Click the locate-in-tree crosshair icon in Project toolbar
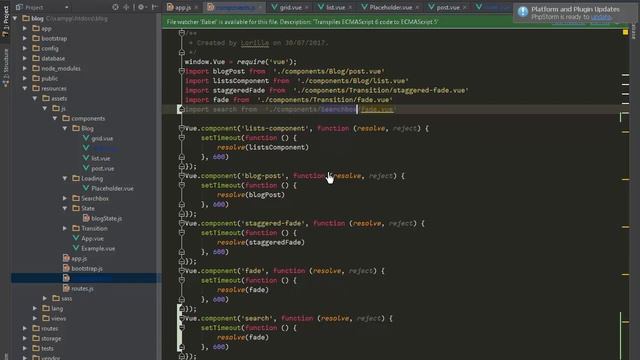This screenshot has height=360, width=640. (116, 7)
